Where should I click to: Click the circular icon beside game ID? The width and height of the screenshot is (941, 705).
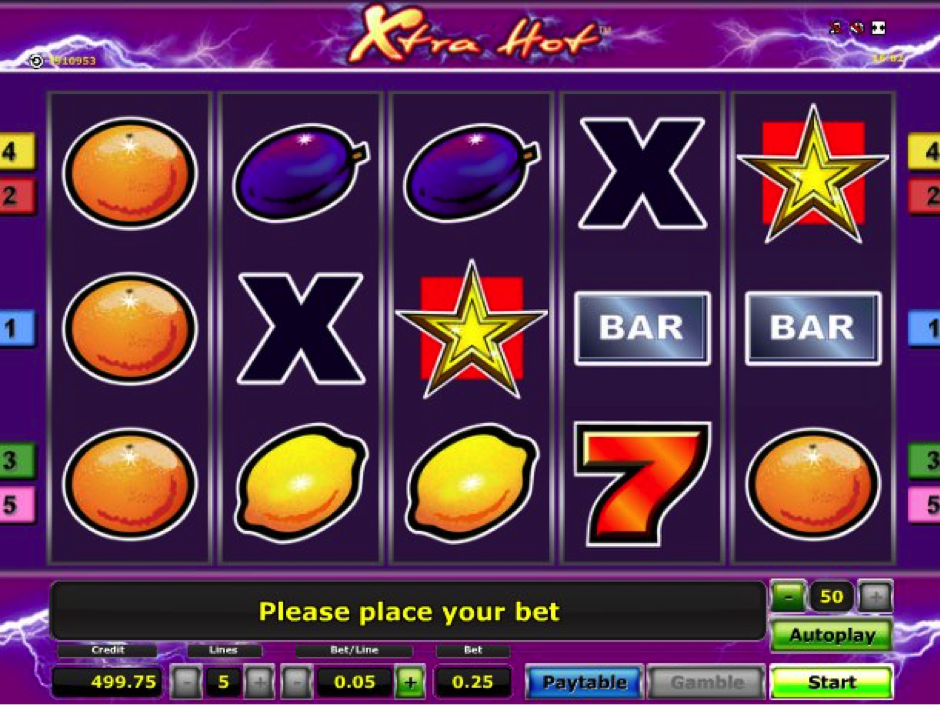pyautogui.click(x=36, y=61)
